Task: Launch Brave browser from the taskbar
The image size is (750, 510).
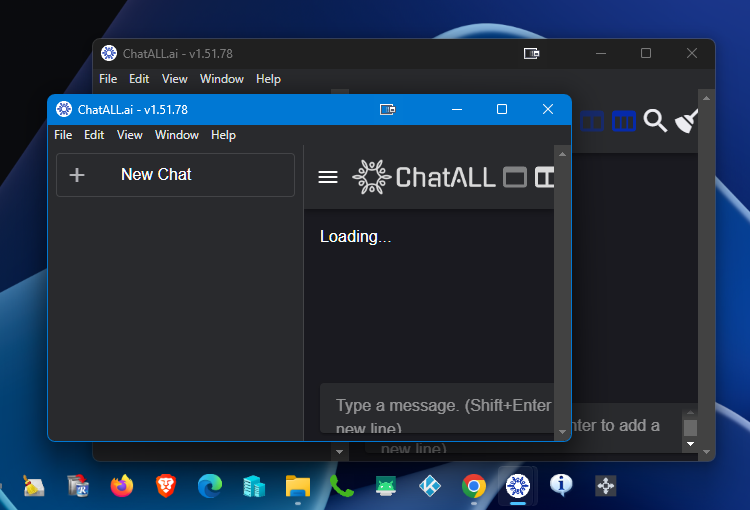Action: [166, 486]
